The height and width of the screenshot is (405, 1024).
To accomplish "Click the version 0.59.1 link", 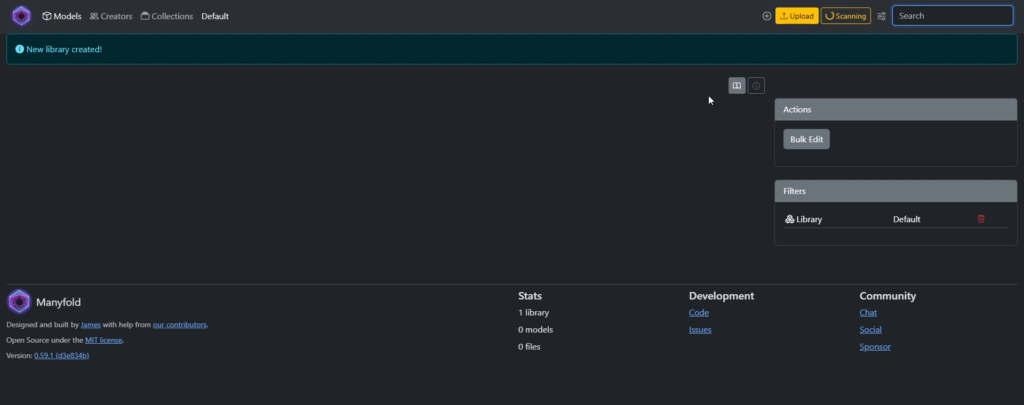I will [62, 355].
